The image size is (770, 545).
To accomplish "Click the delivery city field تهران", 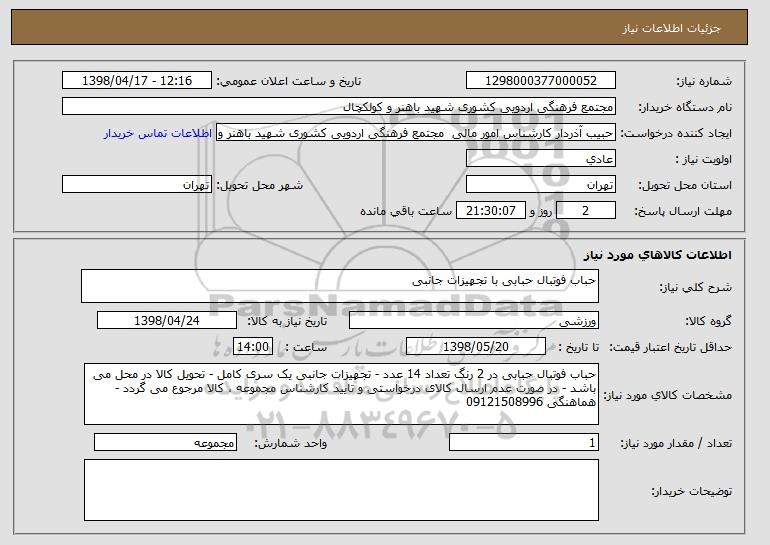I will (x=137, y=185).
